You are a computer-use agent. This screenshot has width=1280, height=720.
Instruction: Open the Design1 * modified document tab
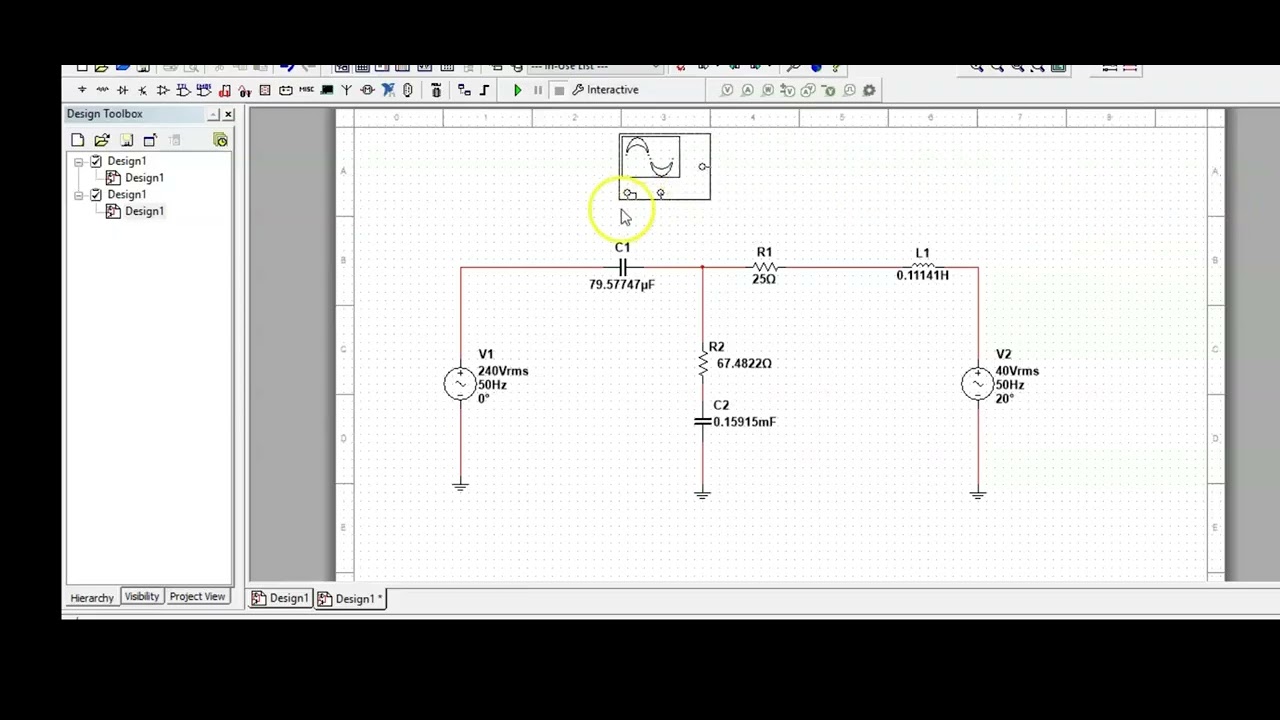tap(350, 598)
